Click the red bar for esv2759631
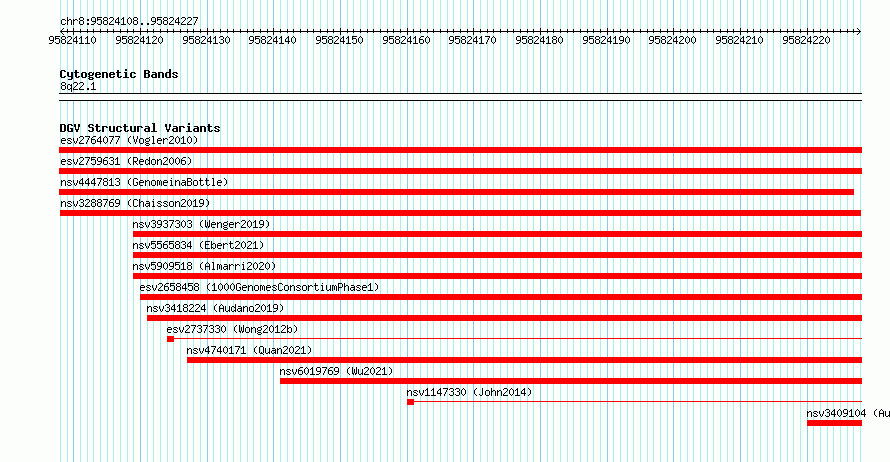890x462 pixels. point(460,171)
